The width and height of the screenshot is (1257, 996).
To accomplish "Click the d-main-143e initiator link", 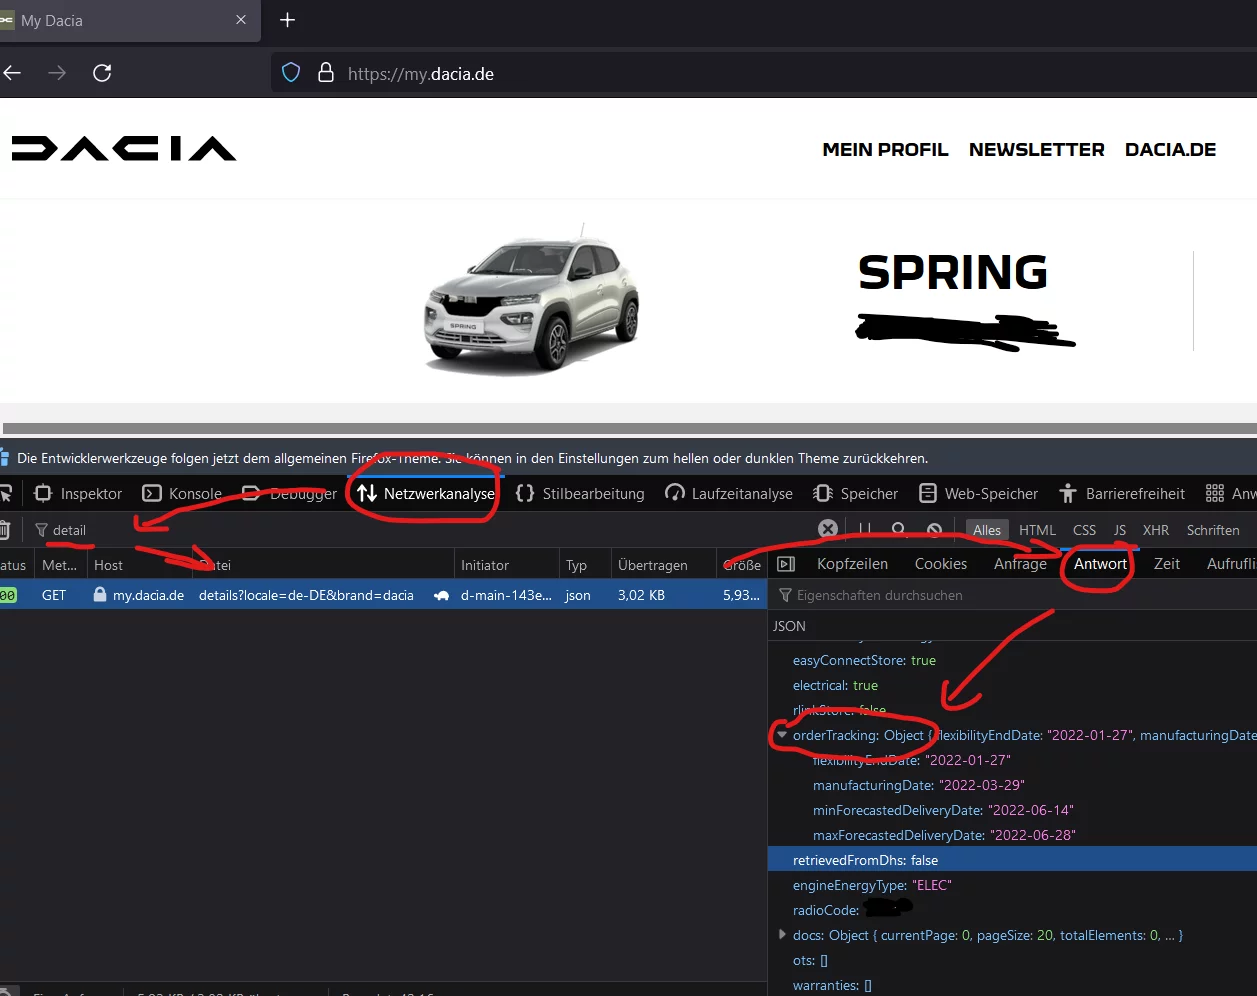I will click(x=506, y=595).
